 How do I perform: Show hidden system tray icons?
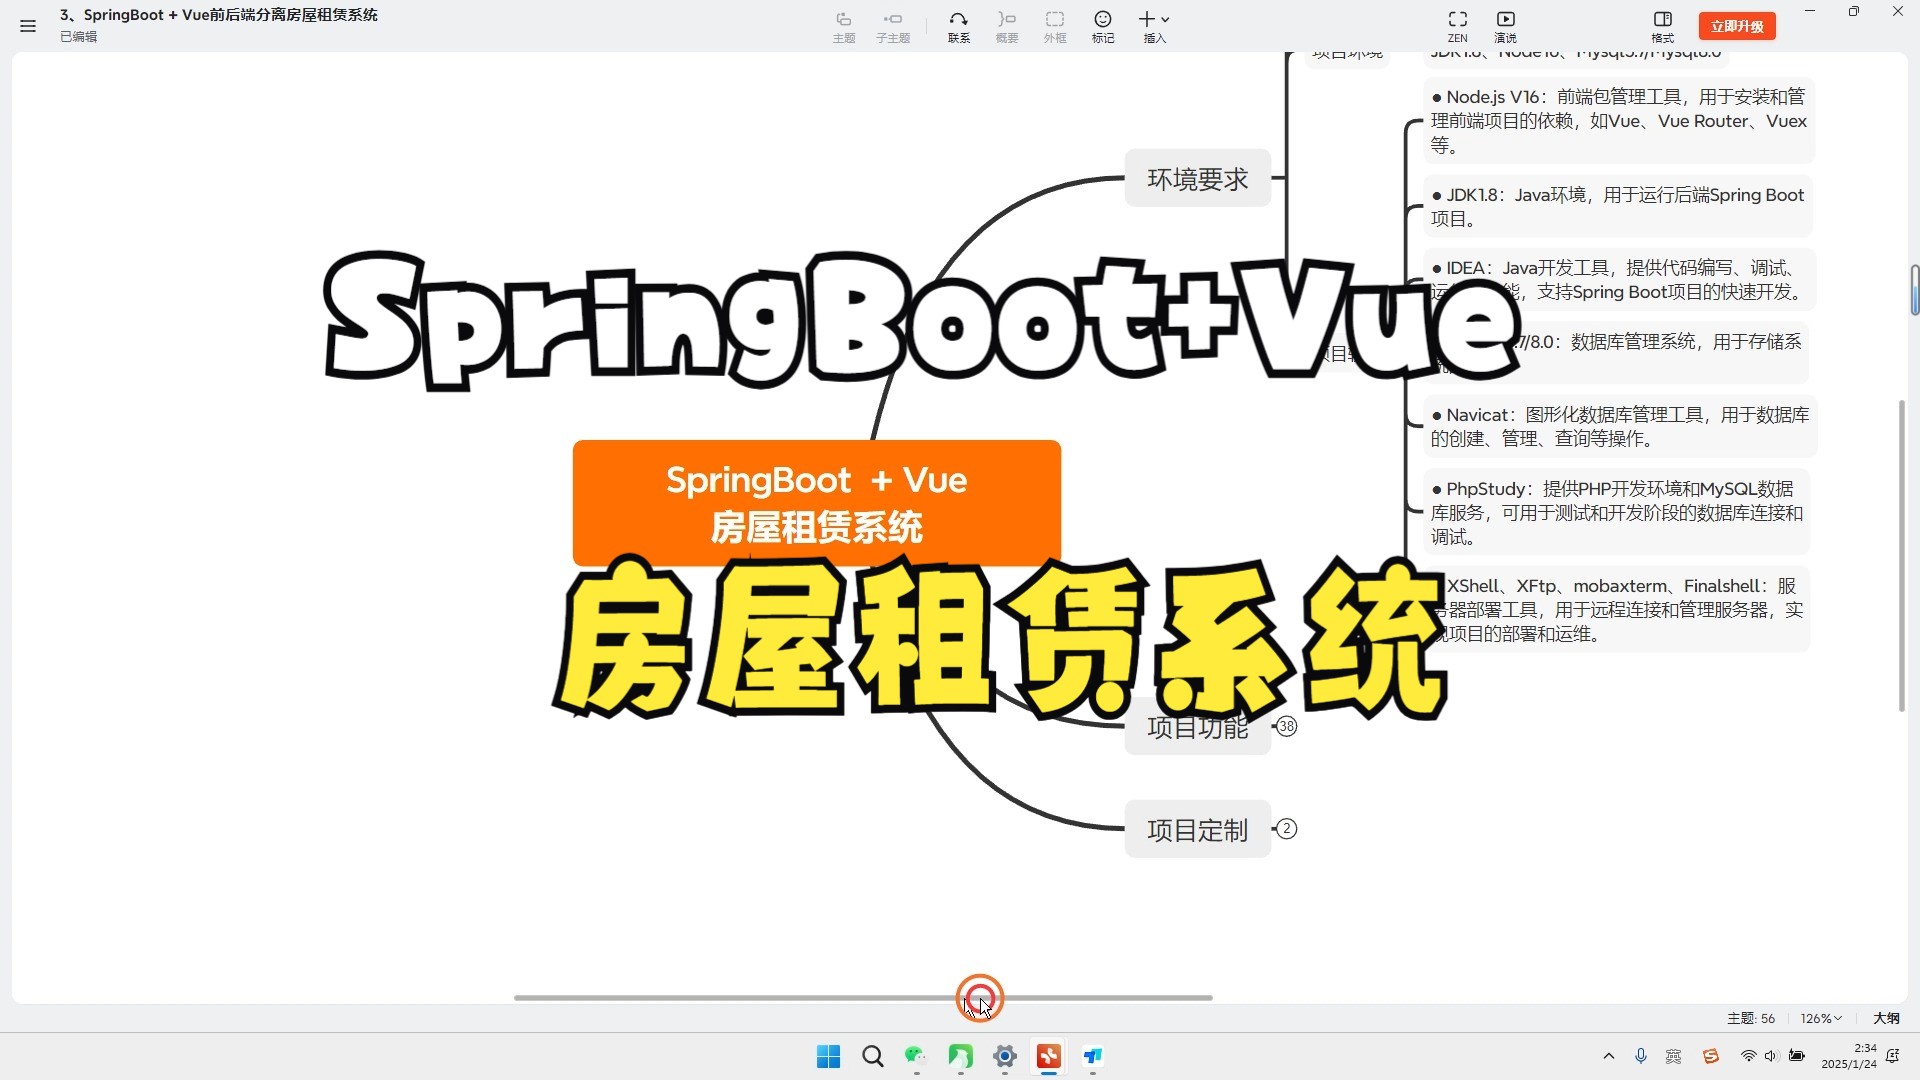click(x=1609, y=1057)
